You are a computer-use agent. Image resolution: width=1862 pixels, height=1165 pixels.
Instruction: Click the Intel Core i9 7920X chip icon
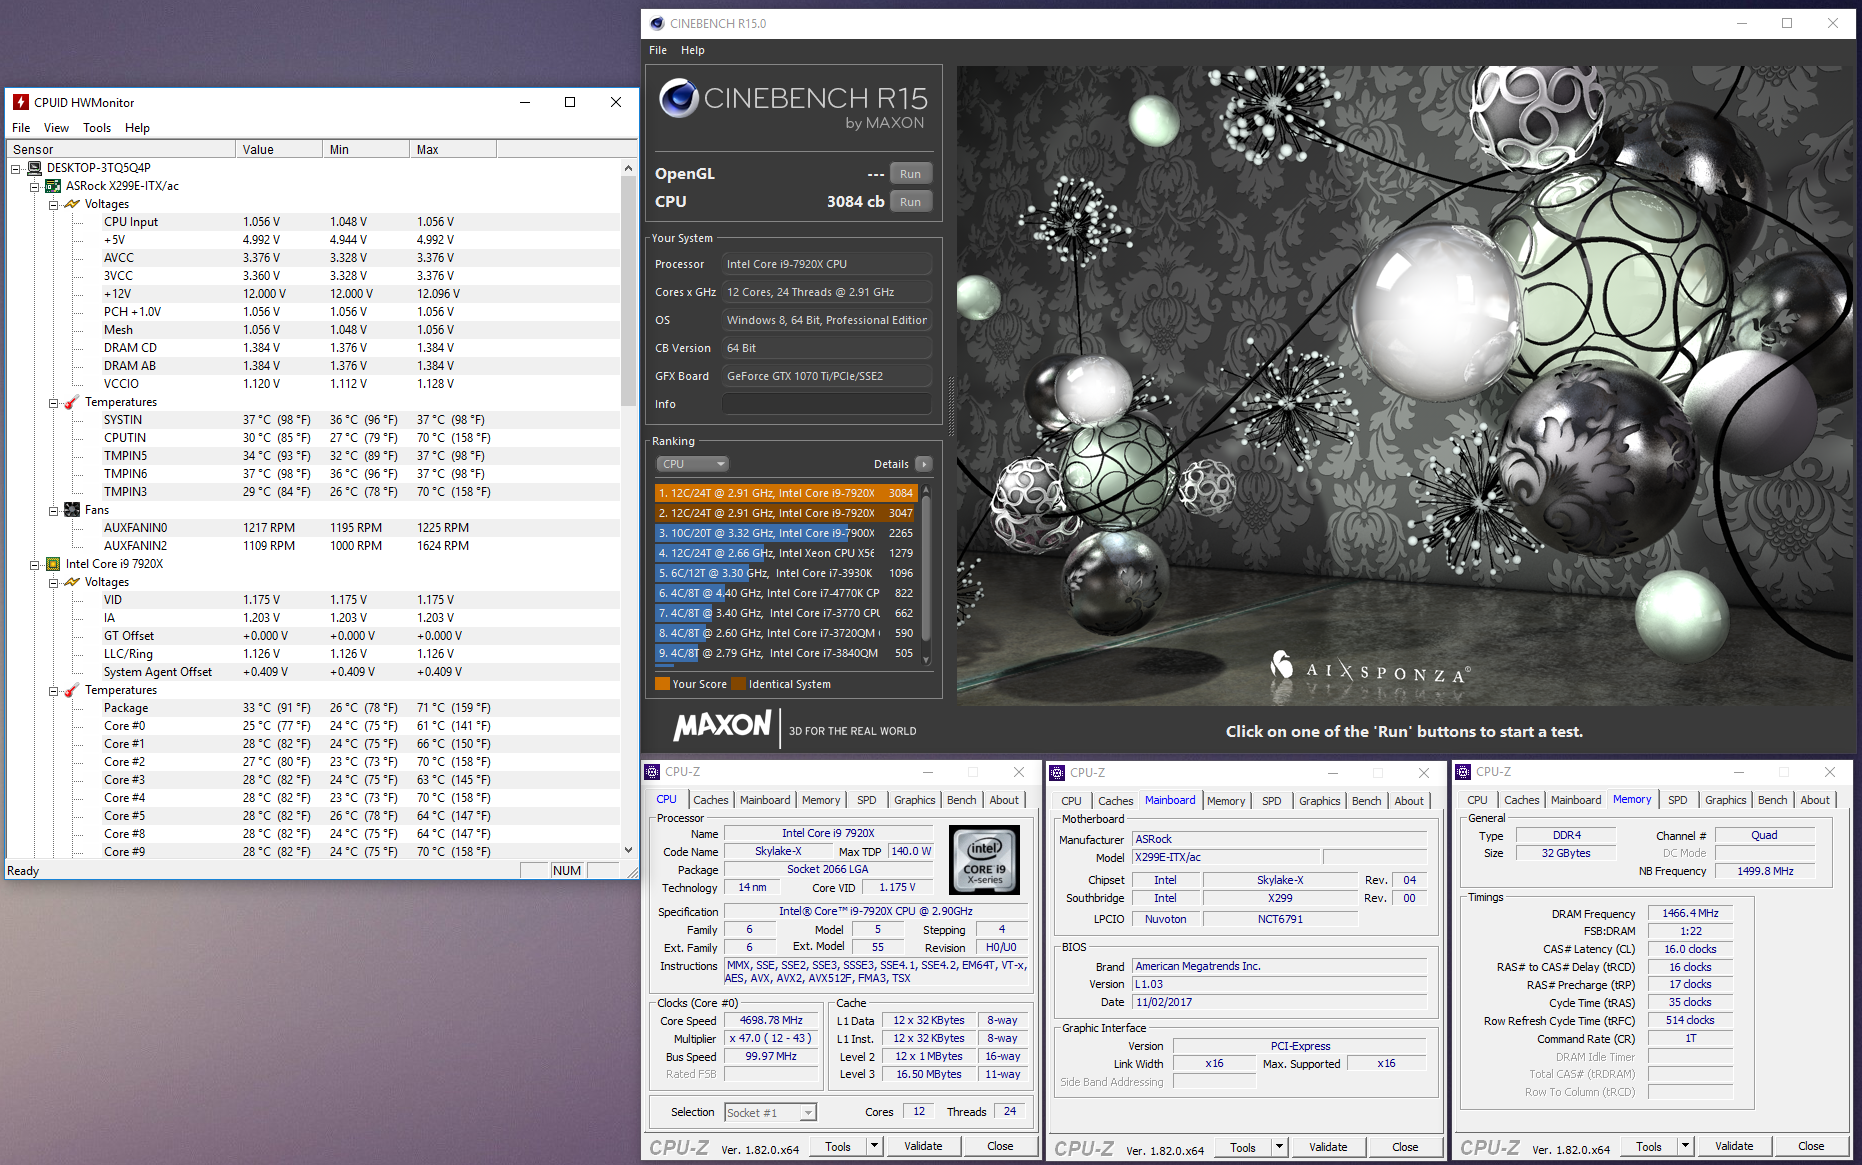(x=53, y=564)
